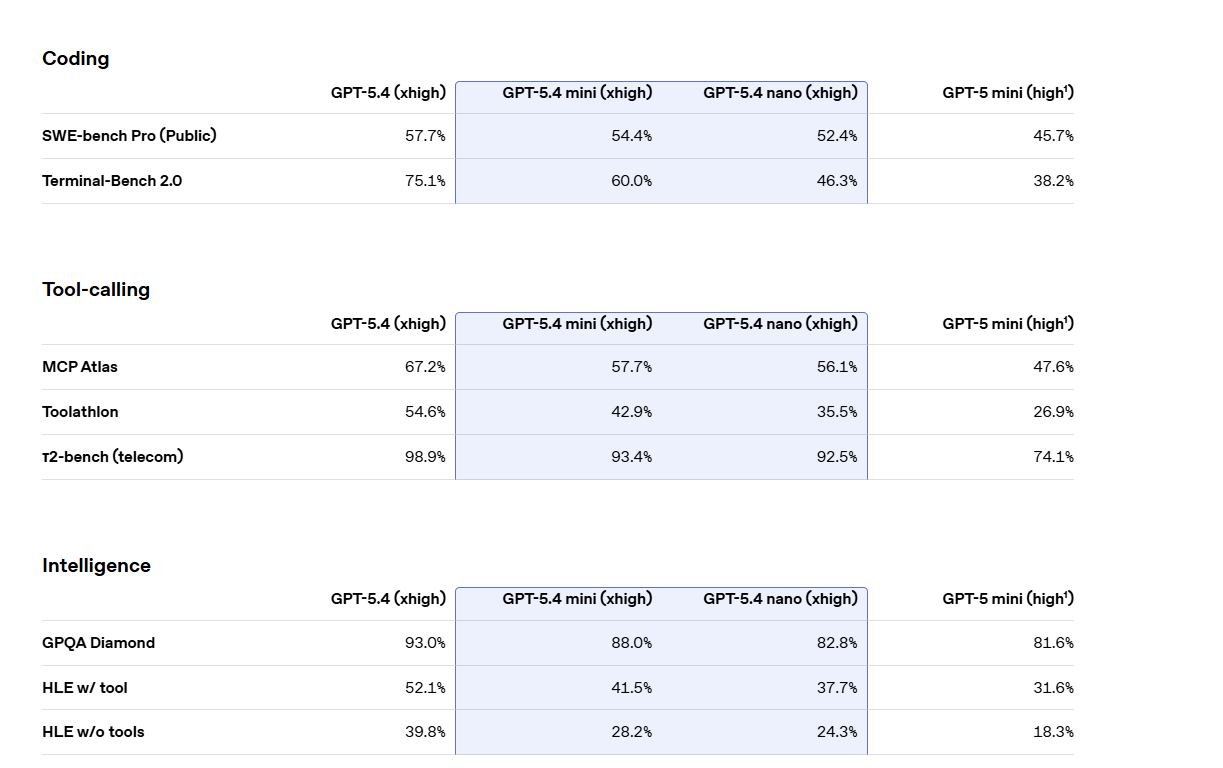Click GPT-5 mini (high) header in Intelligence table
This screenshot has height=768, width=1223.
click(x=1008, y=599)
